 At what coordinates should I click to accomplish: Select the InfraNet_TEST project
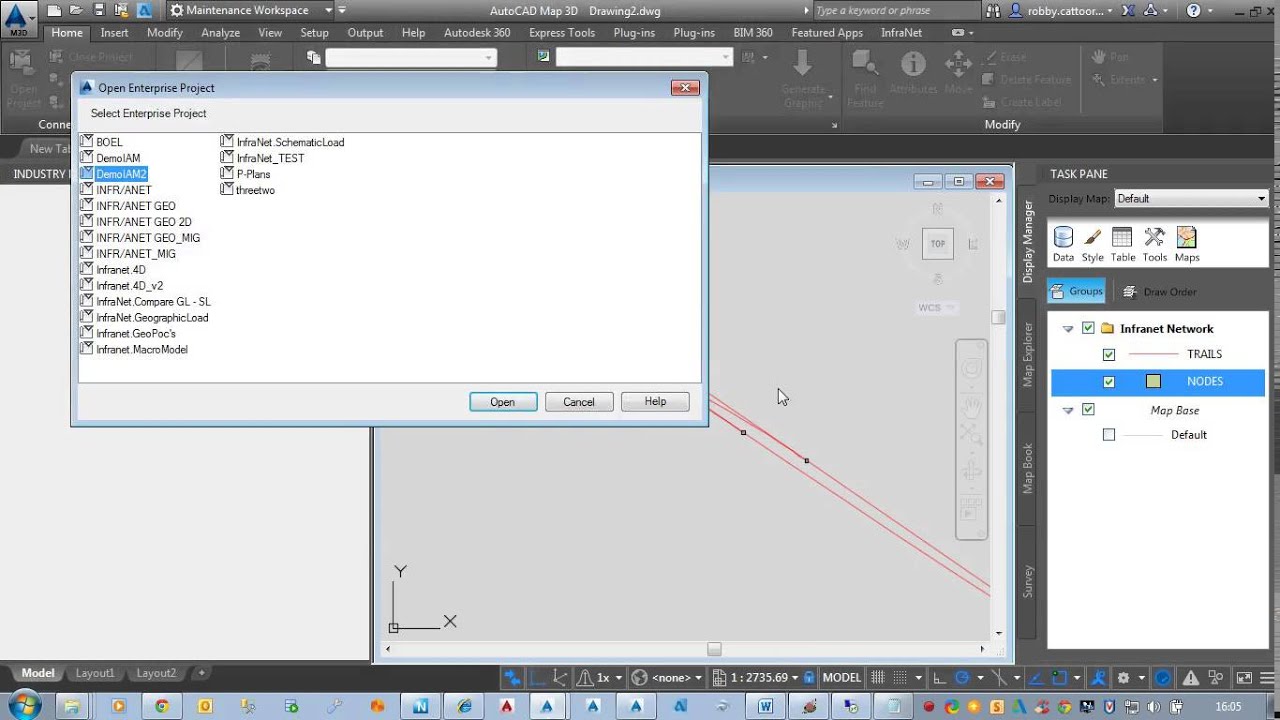click(x=270, y=158)
